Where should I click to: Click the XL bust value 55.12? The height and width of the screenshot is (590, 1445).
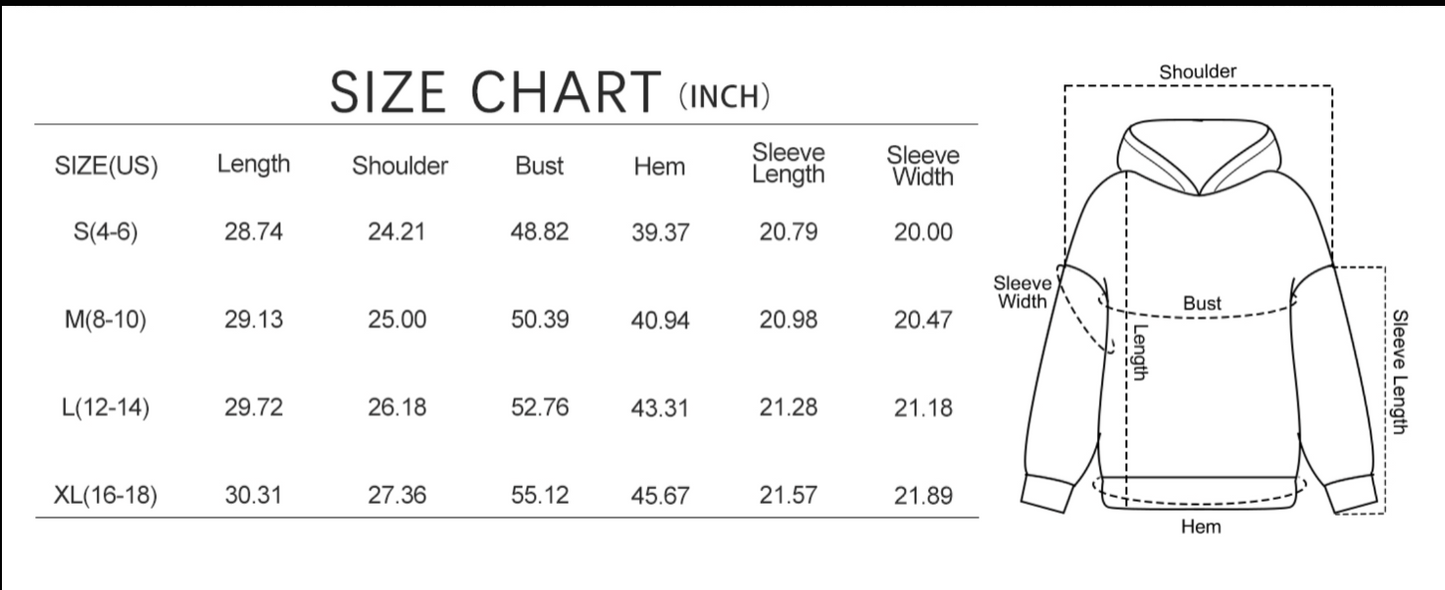540,495
